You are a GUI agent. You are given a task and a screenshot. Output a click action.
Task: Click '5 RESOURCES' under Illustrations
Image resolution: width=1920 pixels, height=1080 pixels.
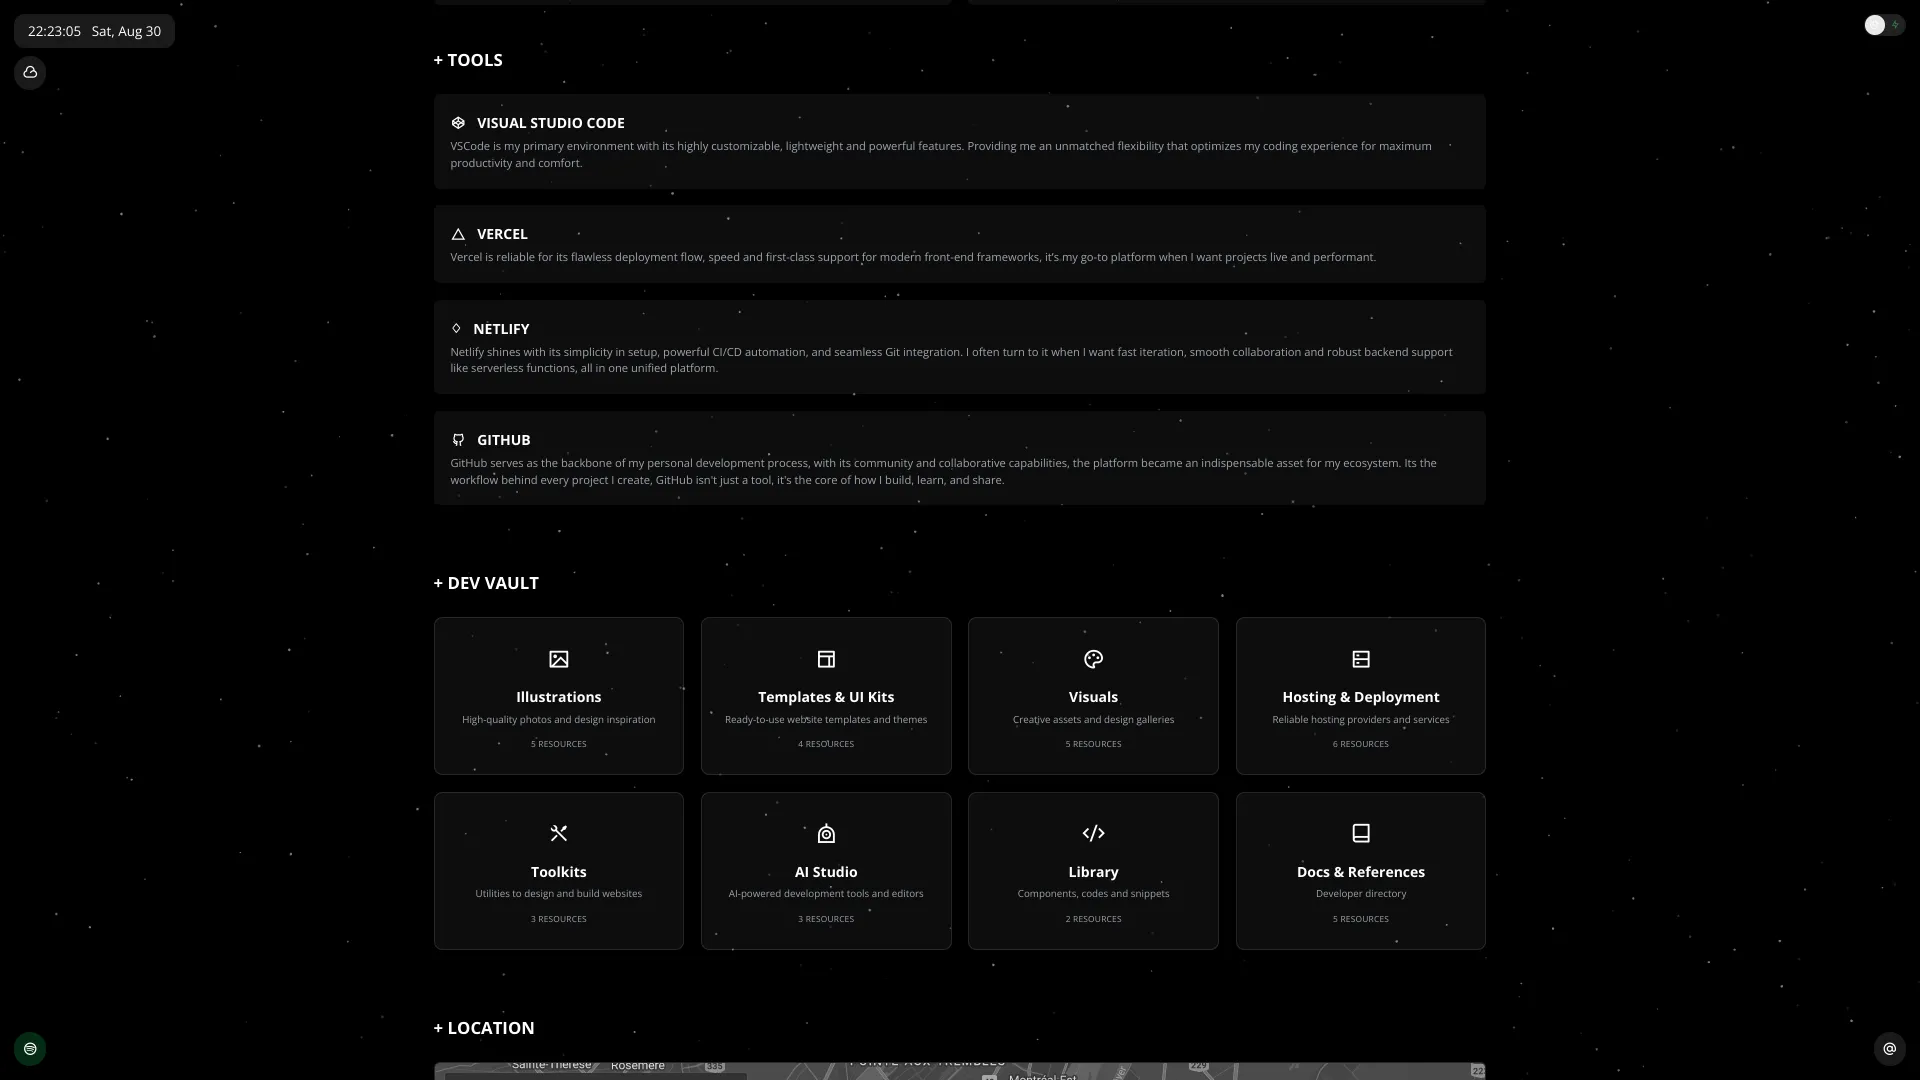coord(559,744)
